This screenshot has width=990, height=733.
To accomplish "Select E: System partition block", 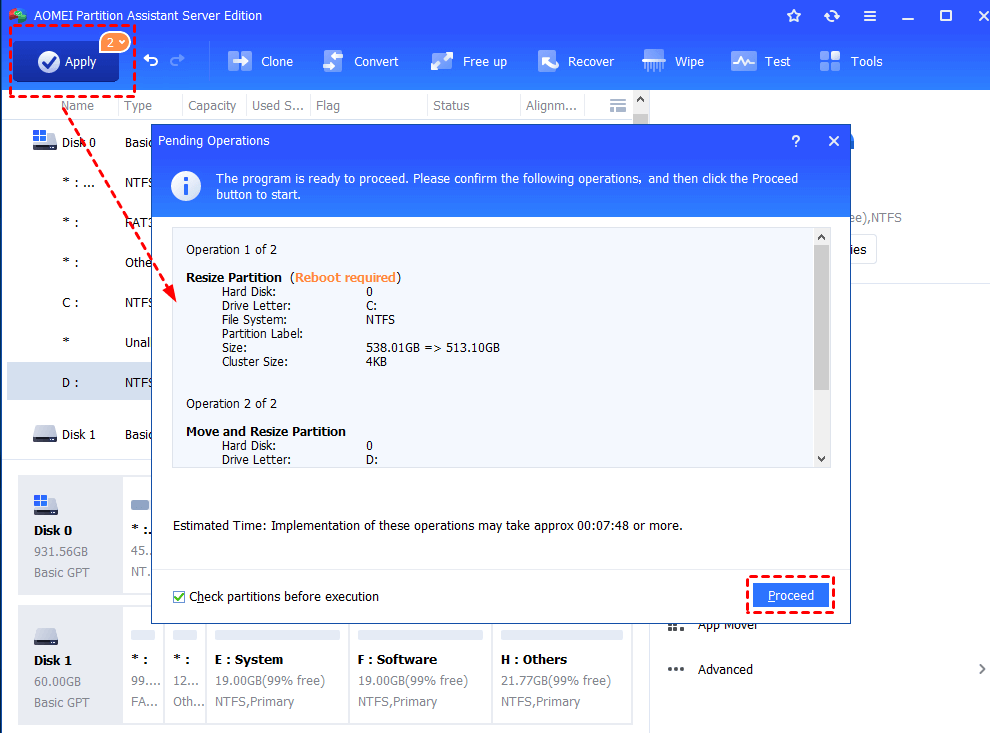I will (277, 674).
